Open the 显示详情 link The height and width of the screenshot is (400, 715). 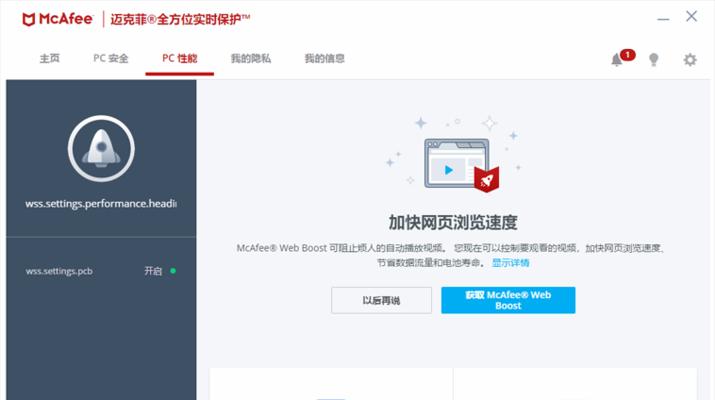510,263
